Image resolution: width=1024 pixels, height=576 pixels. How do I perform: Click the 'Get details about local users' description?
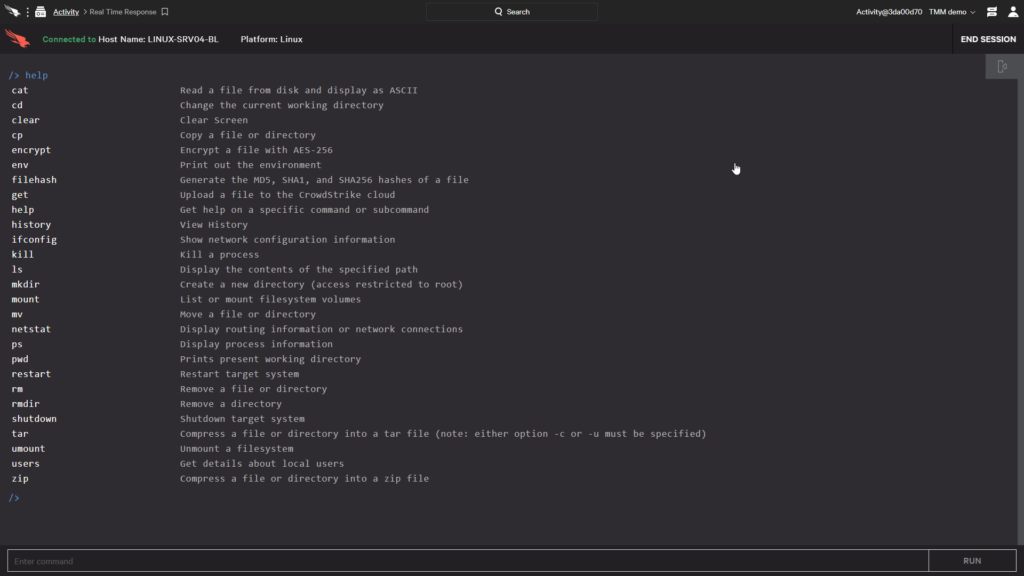point(262,464)
